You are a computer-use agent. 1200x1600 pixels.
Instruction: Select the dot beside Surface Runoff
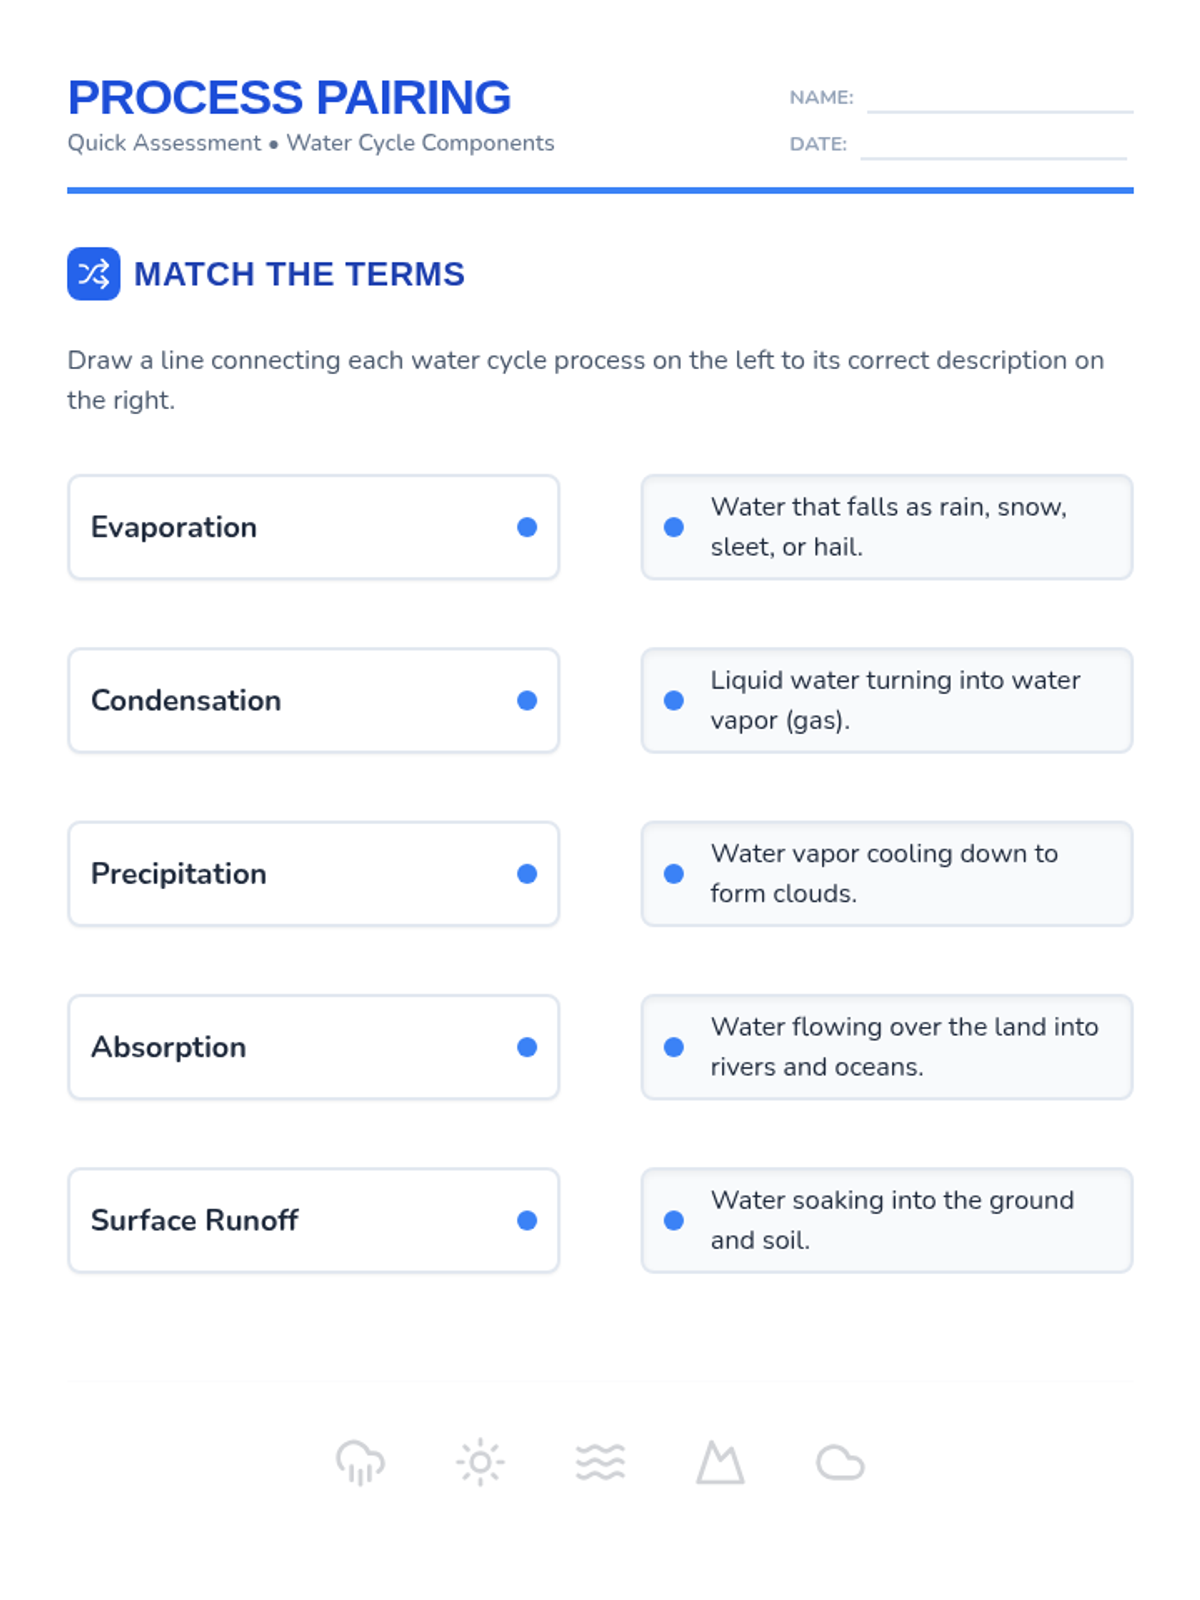tap(527, 1220)
